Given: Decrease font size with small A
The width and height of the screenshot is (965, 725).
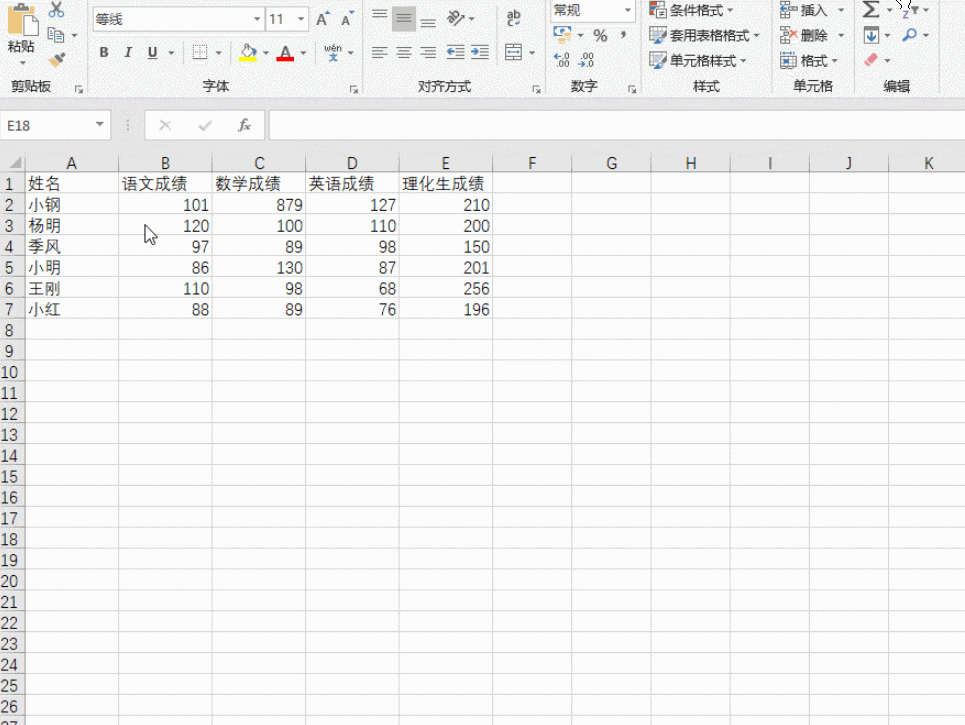Looking at the screenshot, I should [347, 19].
